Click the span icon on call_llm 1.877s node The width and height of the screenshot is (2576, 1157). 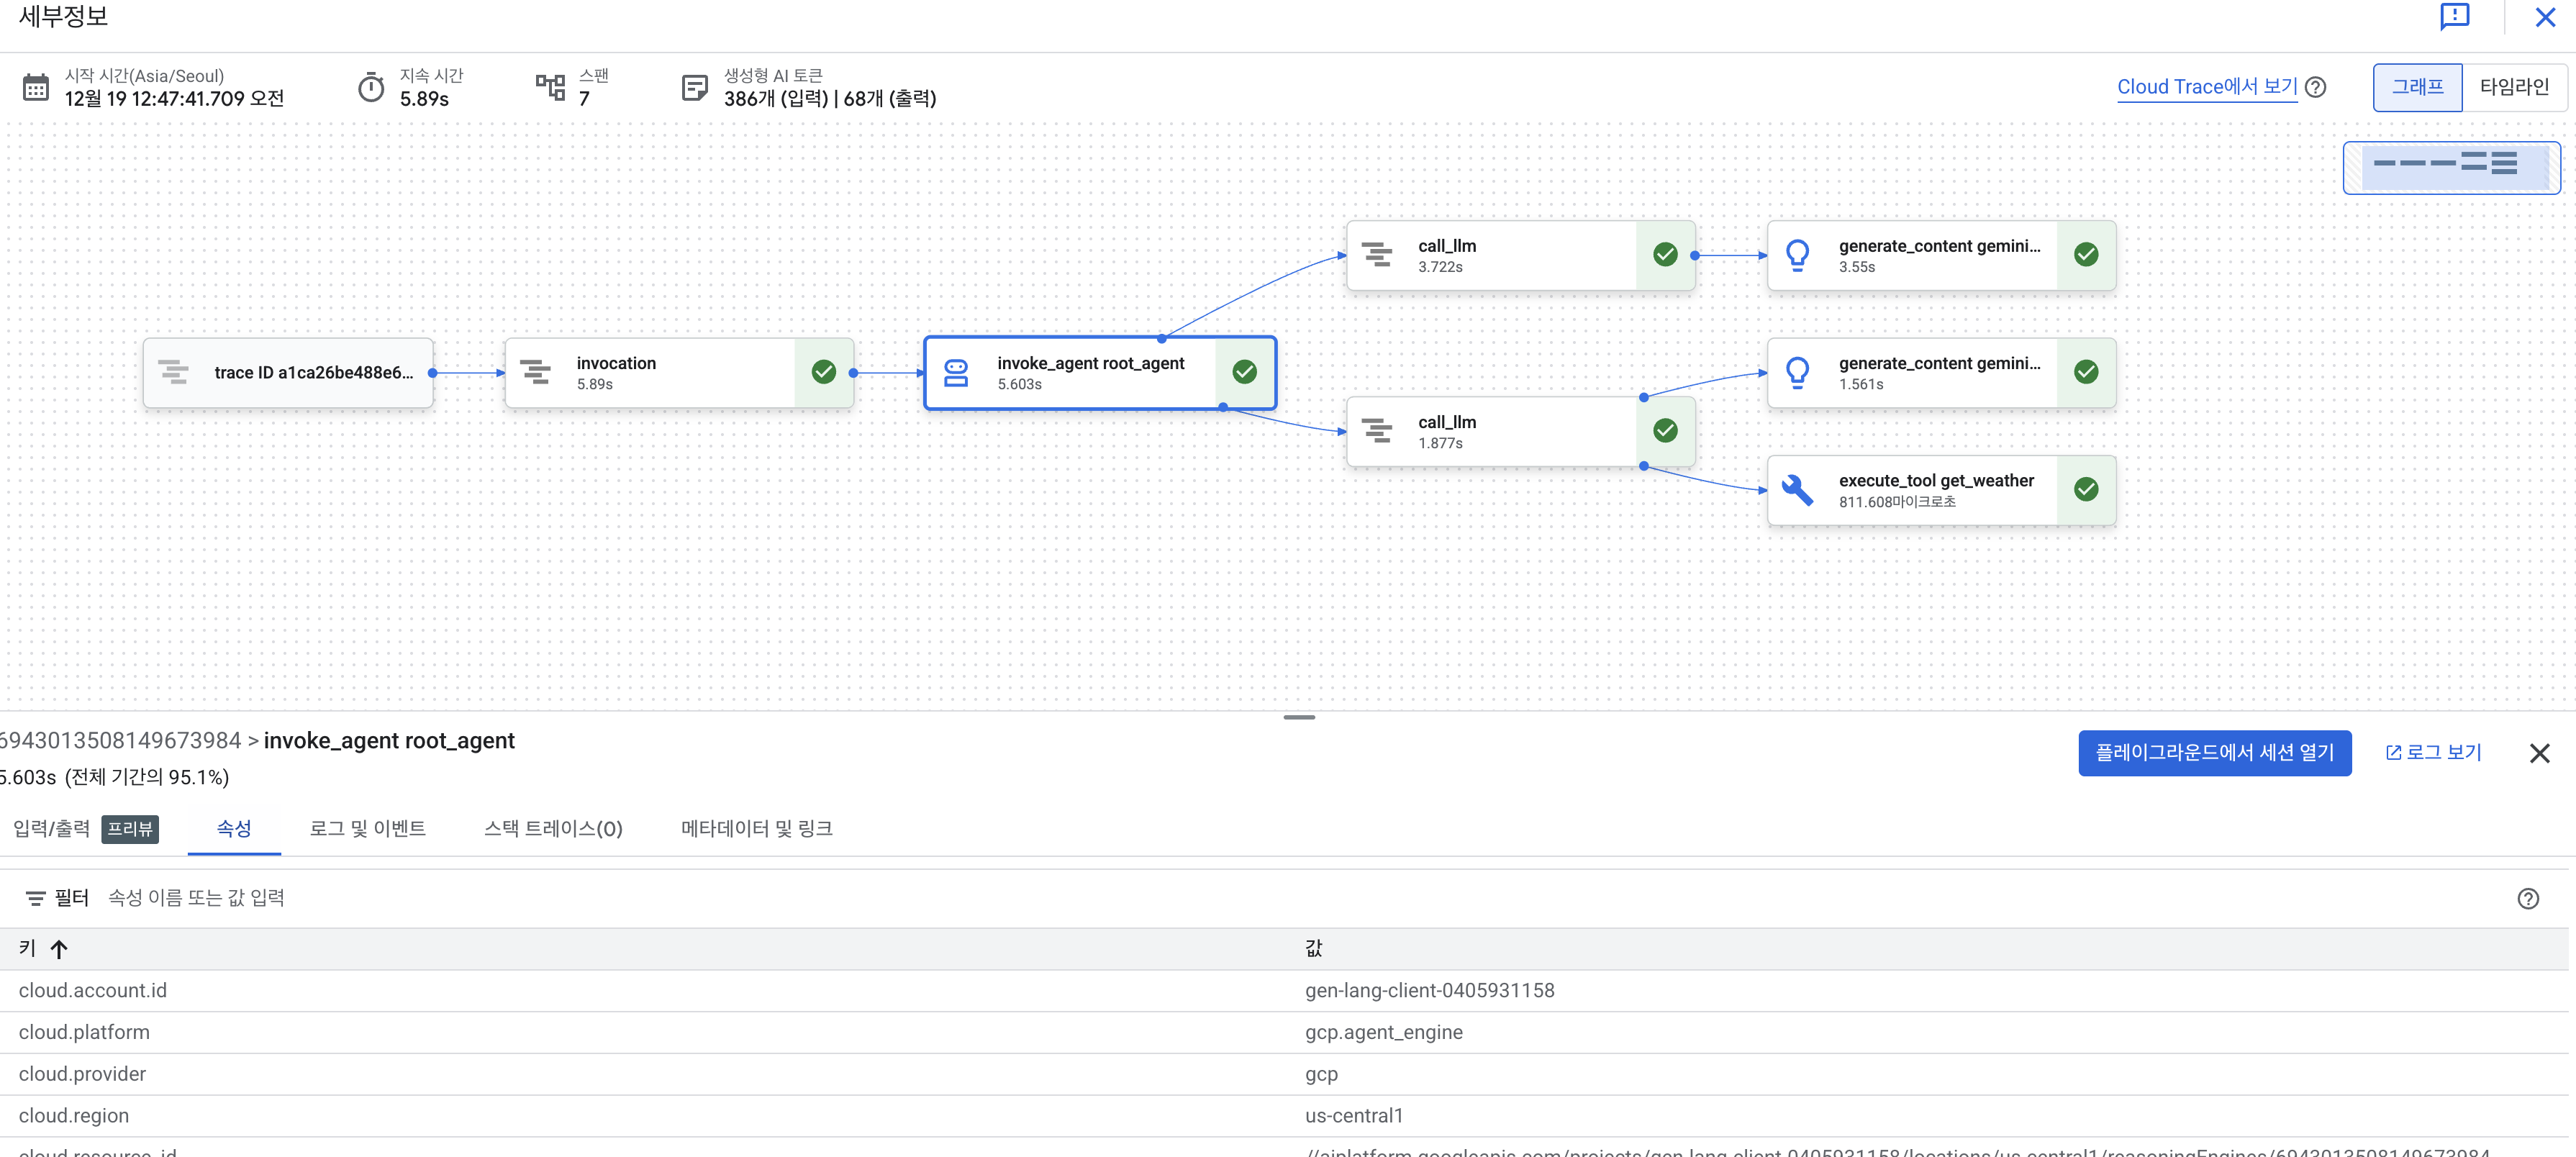pos(1377,431)
